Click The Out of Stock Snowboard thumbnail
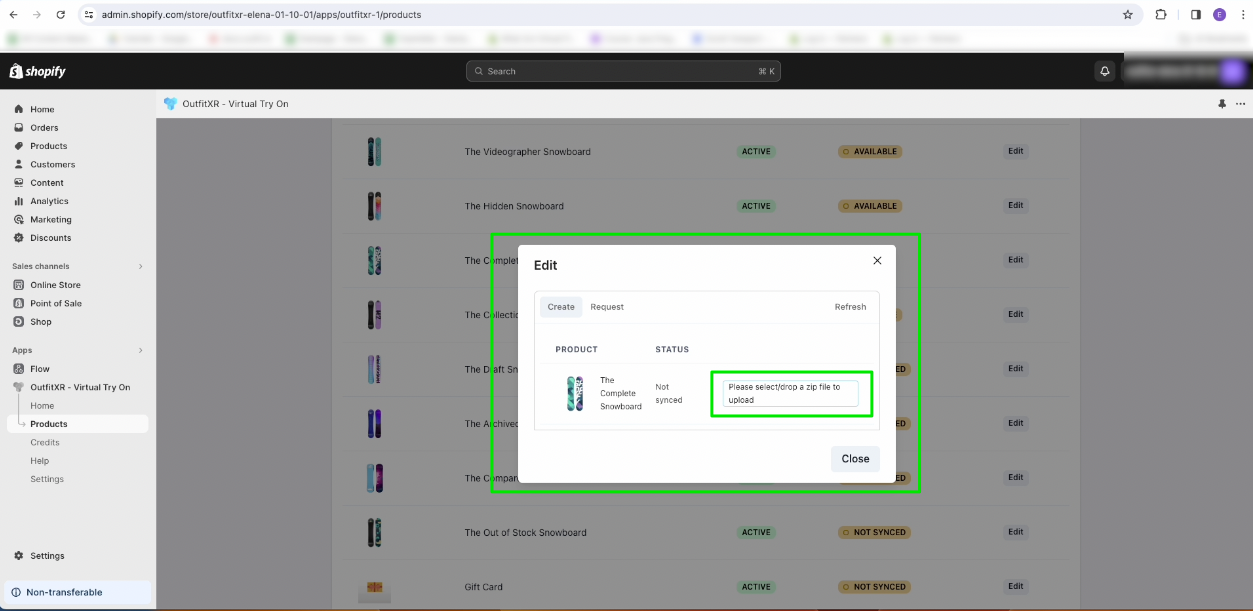The width and height of the screenshot is (1253, 611). pyautogui.click(x=374, y=533)
